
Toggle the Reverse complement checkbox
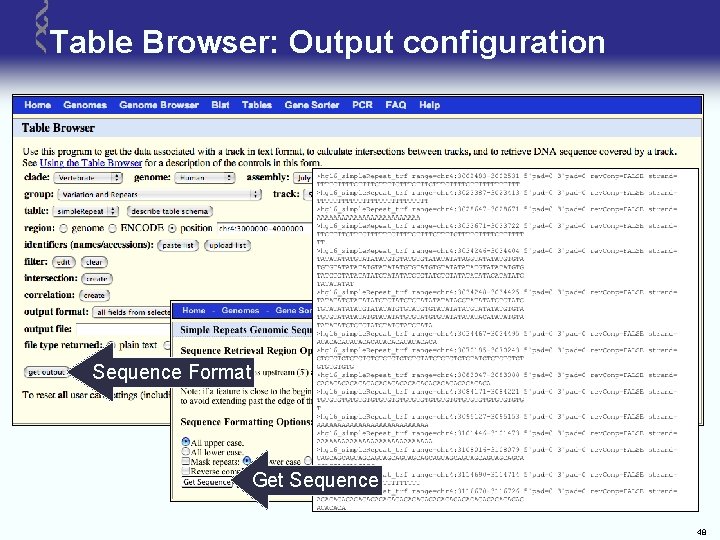tap(186, 471)
